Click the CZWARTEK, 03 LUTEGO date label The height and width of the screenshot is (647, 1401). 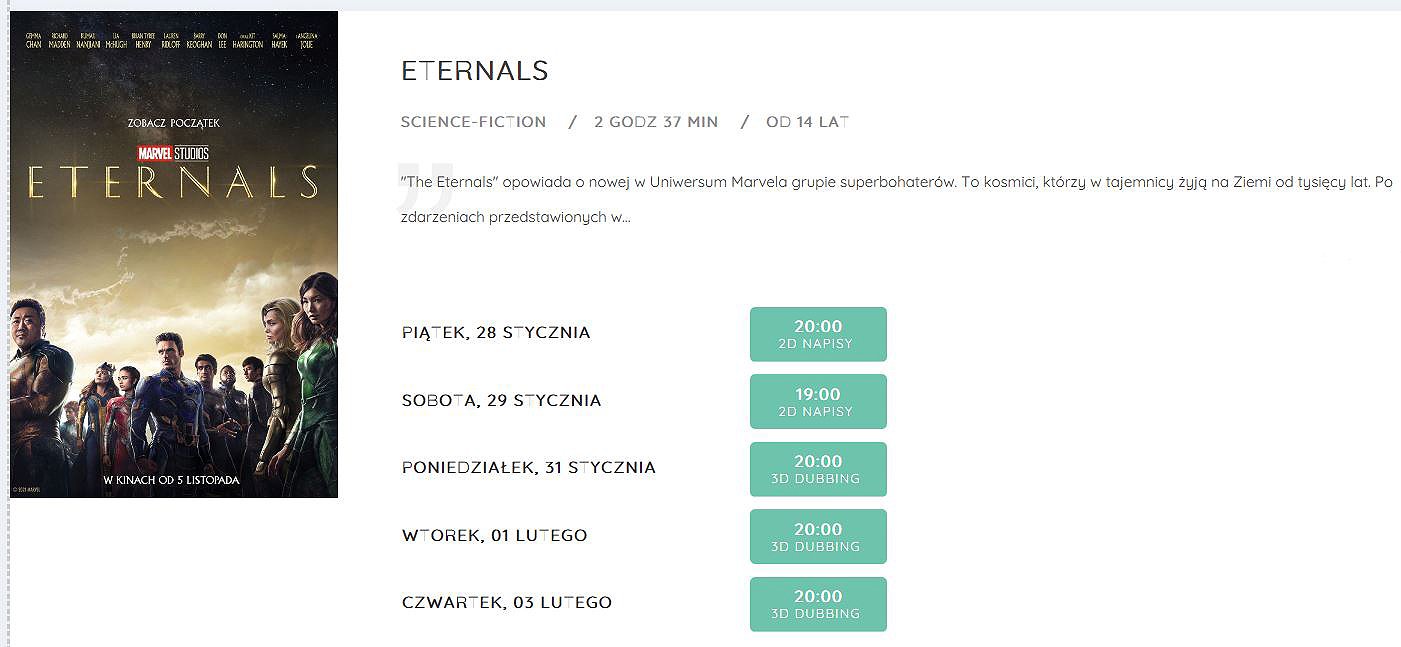click(x=507, y=603)
